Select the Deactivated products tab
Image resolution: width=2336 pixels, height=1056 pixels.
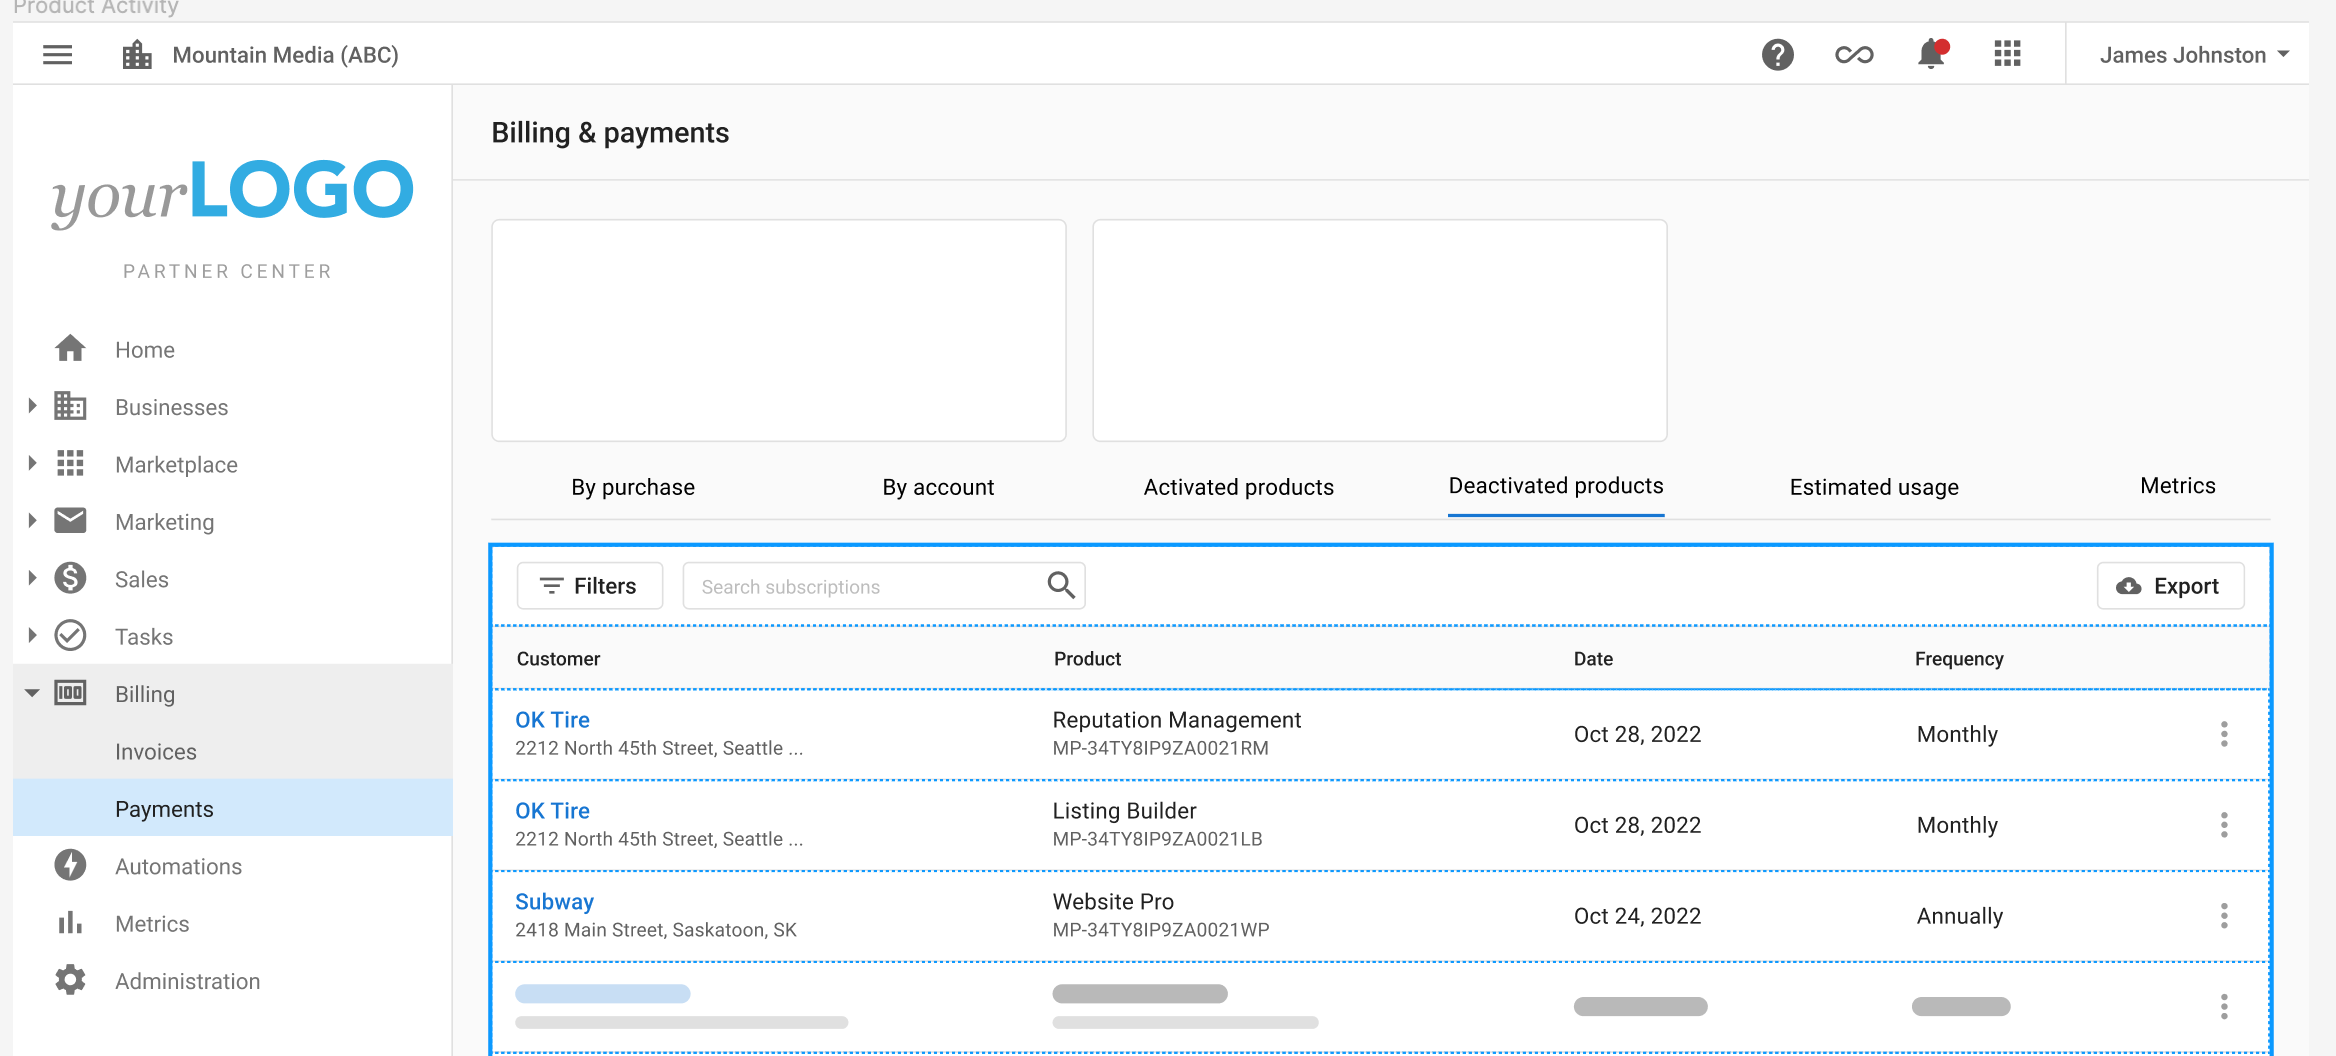click(x=1556, y=486)
